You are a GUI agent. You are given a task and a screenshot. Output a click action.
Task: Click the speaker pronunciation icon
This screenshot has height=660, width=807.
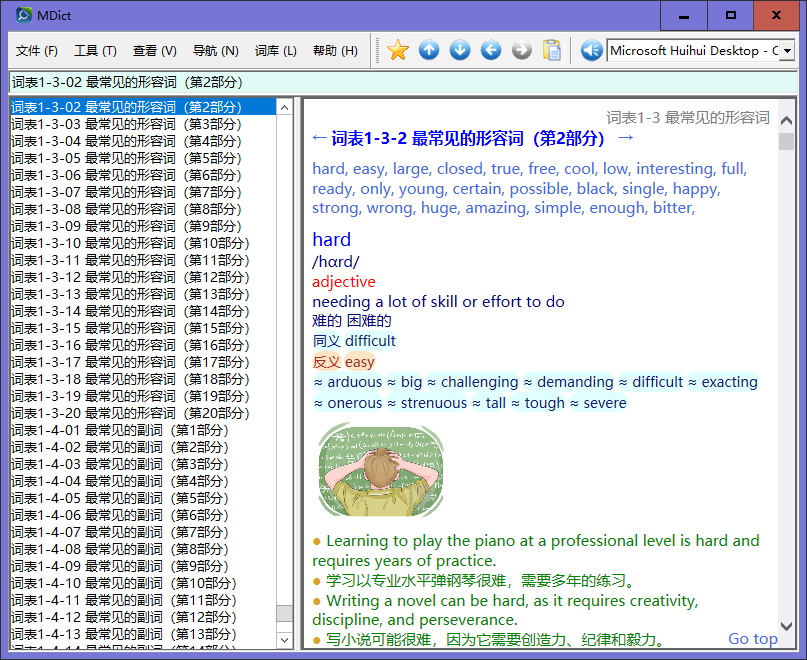[591, 50]
